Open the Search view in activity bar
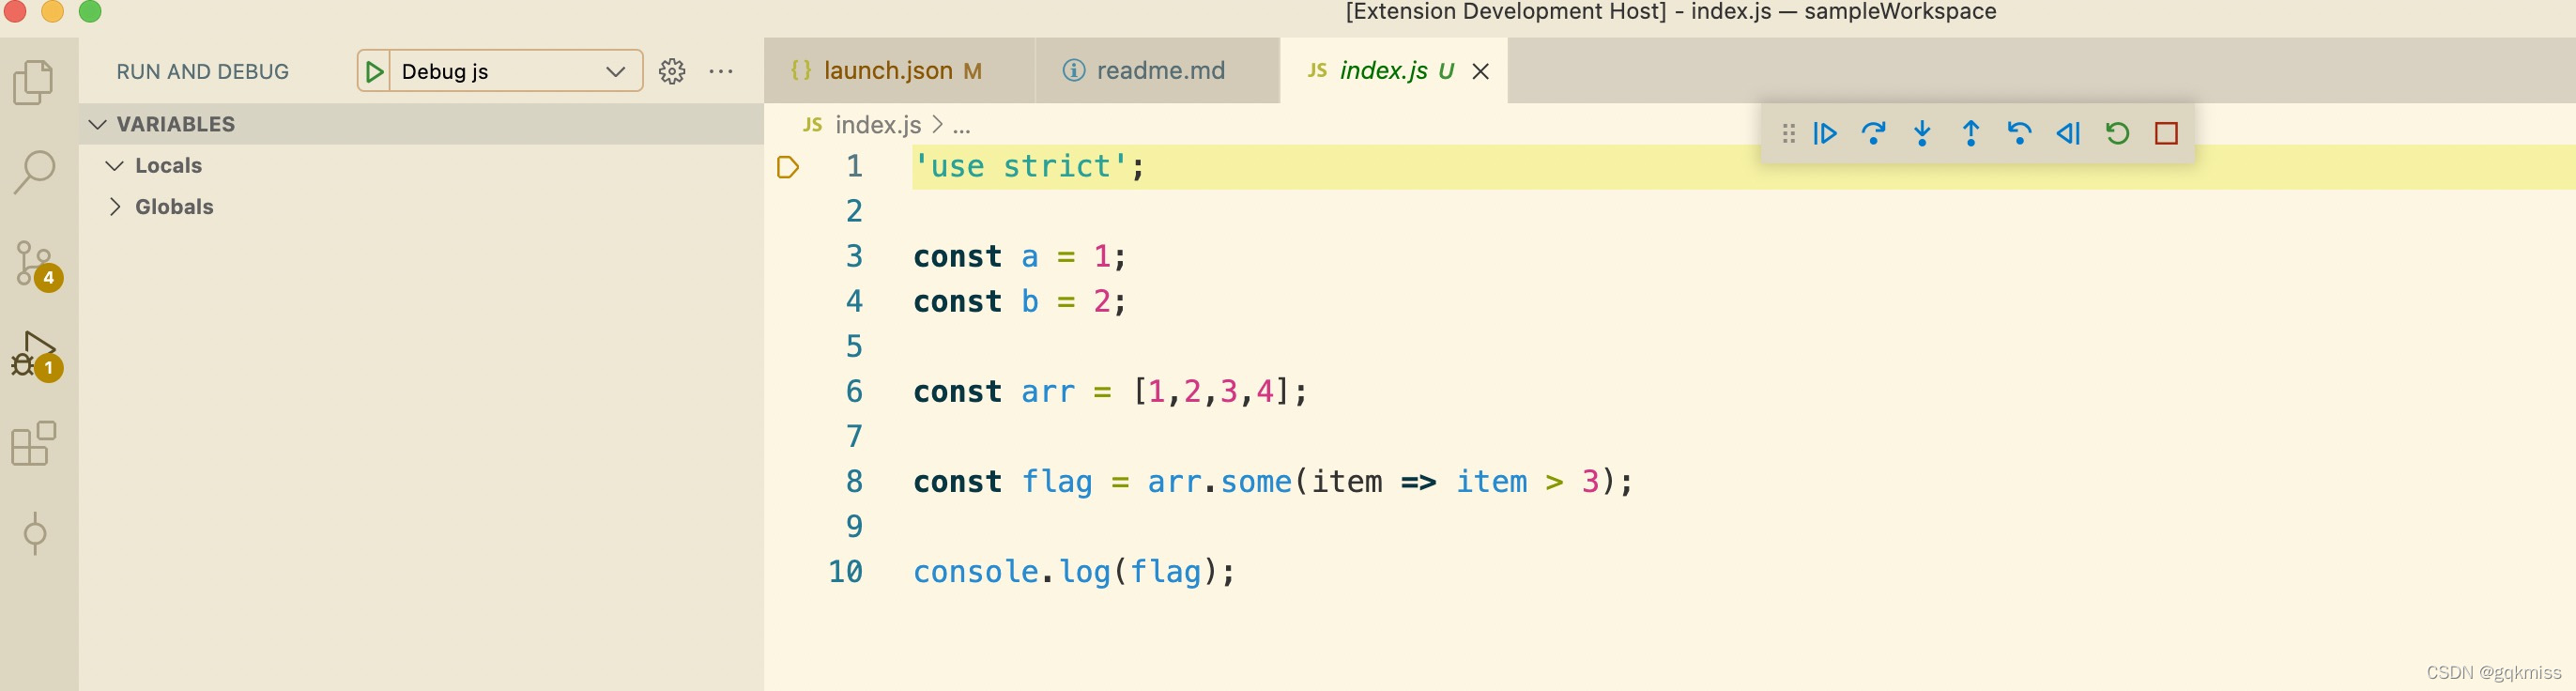The height and width of the screenshot is (691, 2576). [x=34, y=172]
